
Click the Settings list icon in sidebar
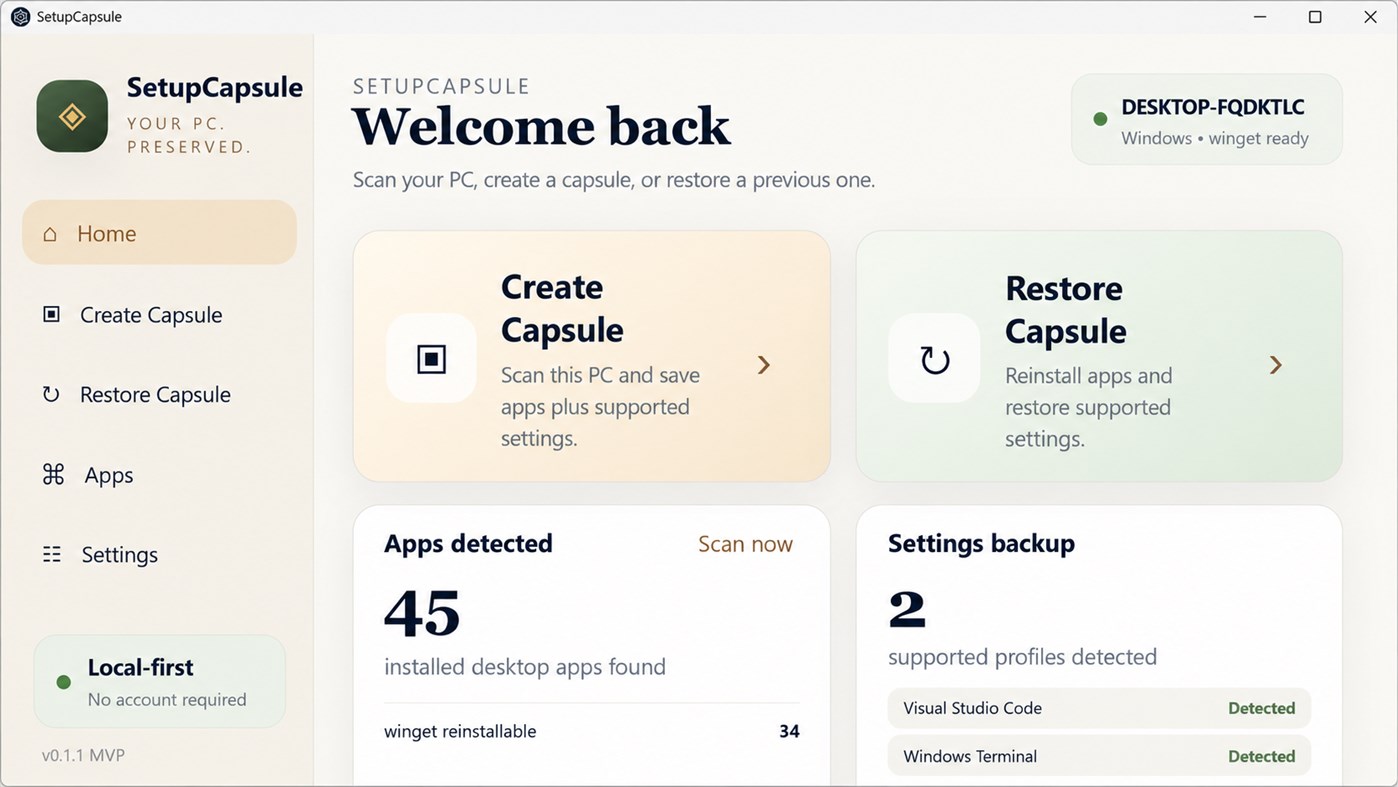52,554
